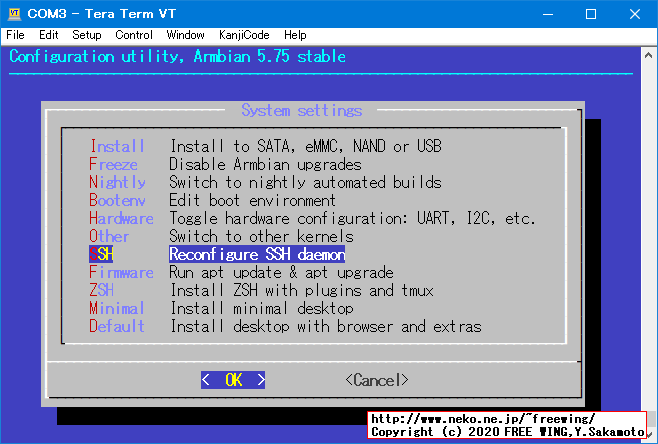The image size is (658, 444).
Task: Click the 'System settings' dialog title
Action: click(x=302, y=110)
